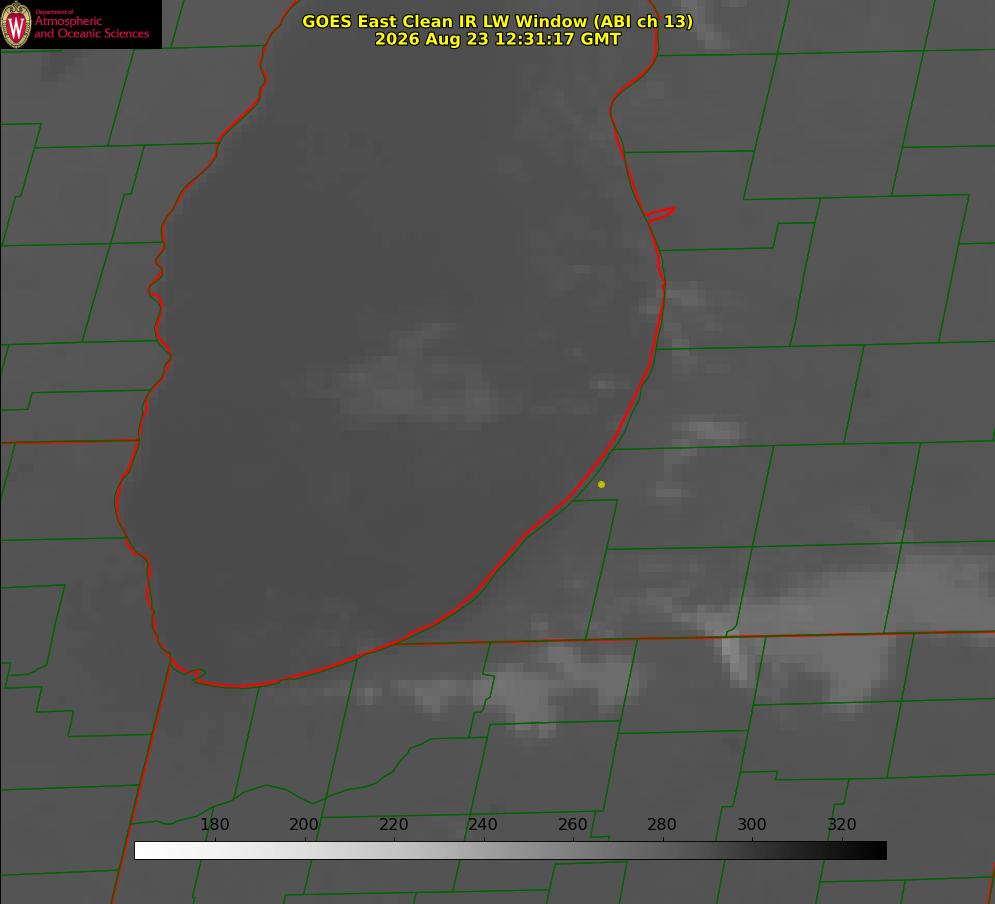
Task: Click the 280 label on the colorbar
Action: (x=662, y=824)
